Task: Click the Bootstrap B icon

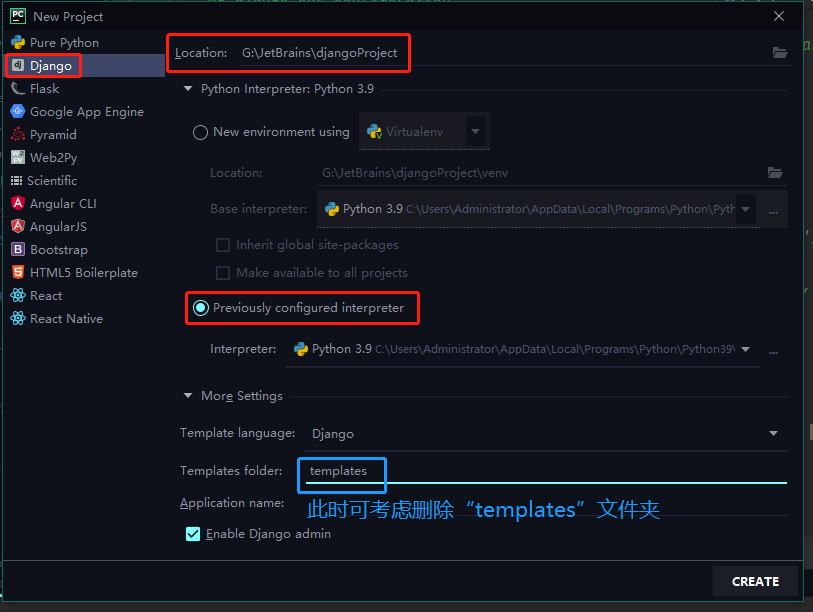Action: (x=18, y=249)
